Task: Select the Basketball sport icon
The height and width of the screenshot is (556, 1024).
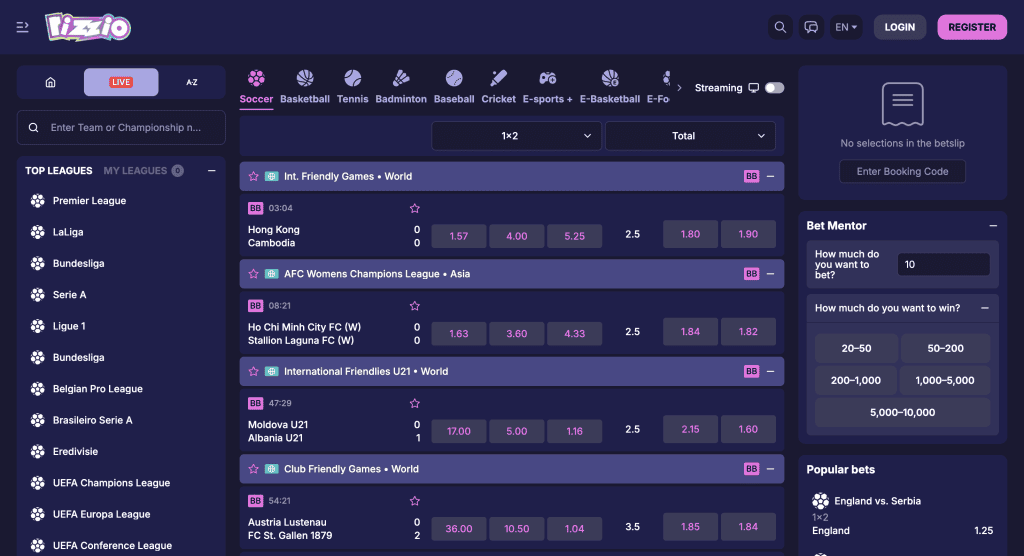Action: tap(305, 78)
